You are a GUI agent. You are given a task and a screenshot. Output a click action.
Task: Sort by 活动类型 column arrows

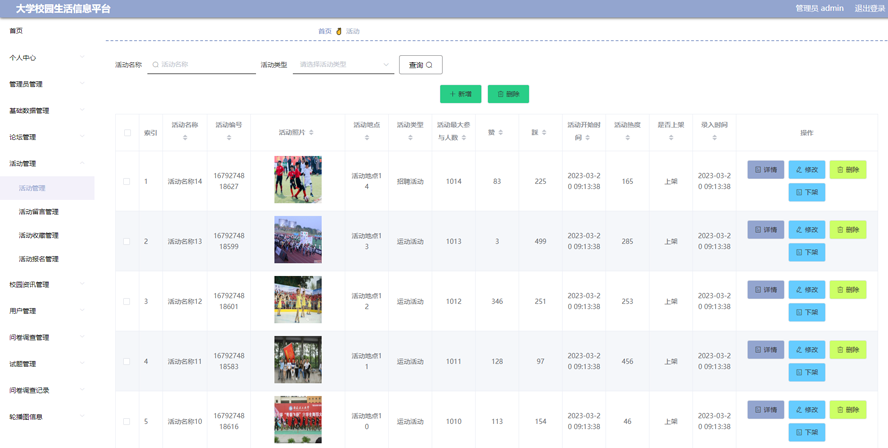410,138
